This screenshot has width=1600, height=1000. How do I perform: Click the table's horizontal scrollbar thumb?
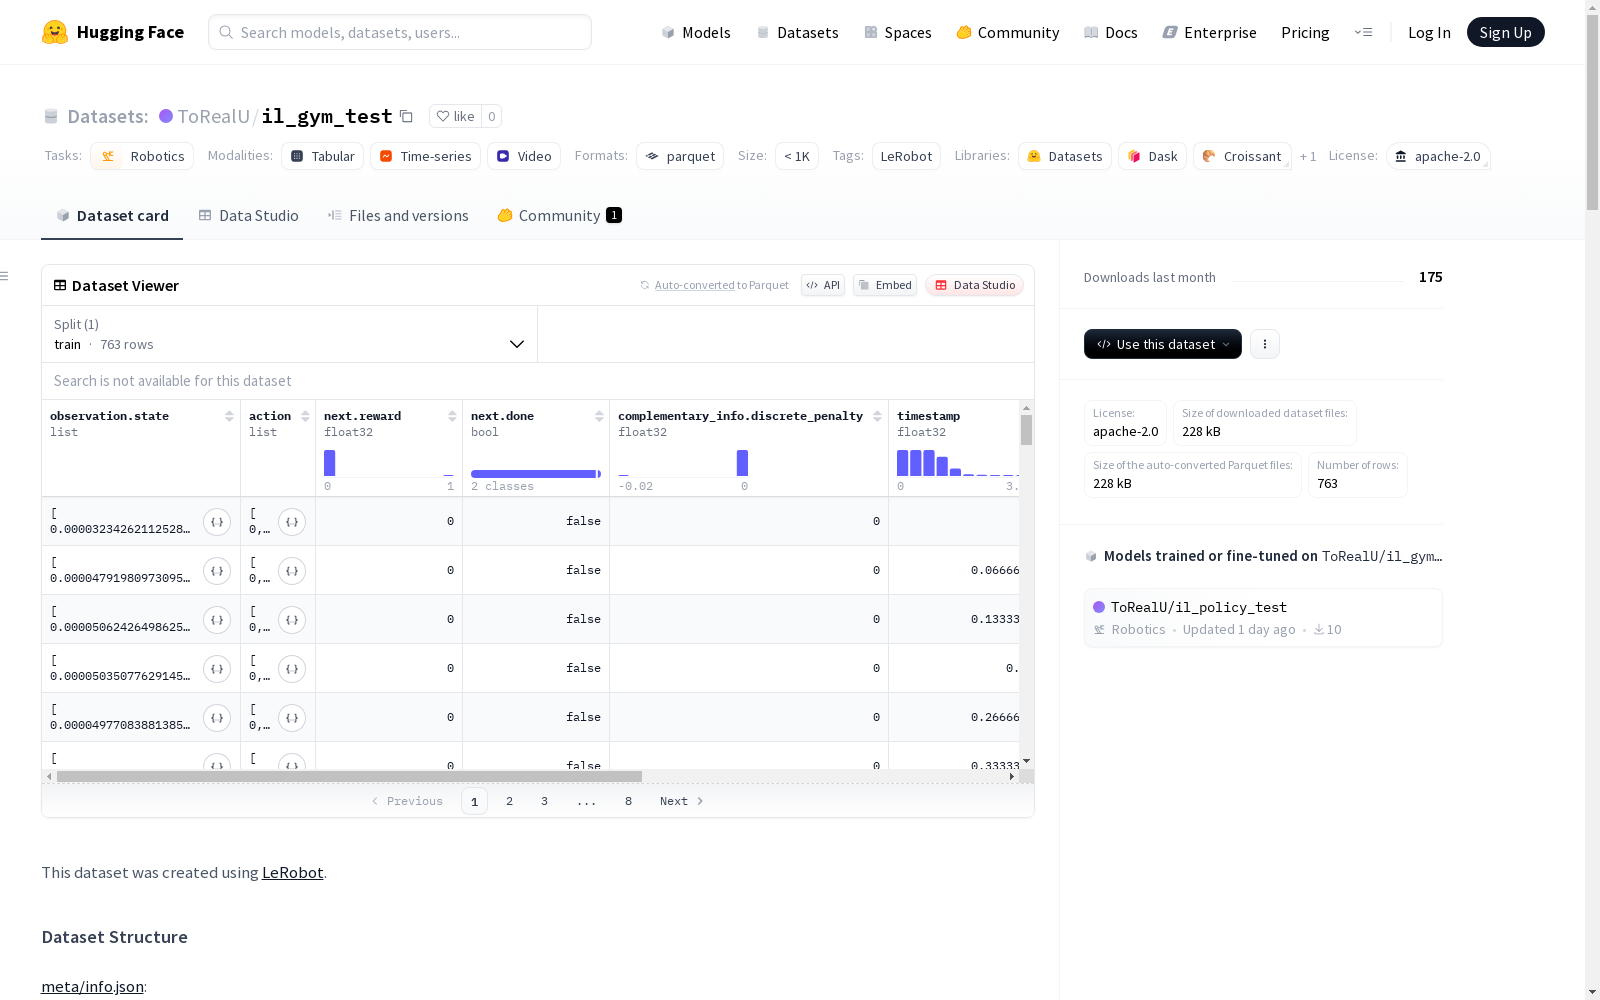tap(349, 776)
